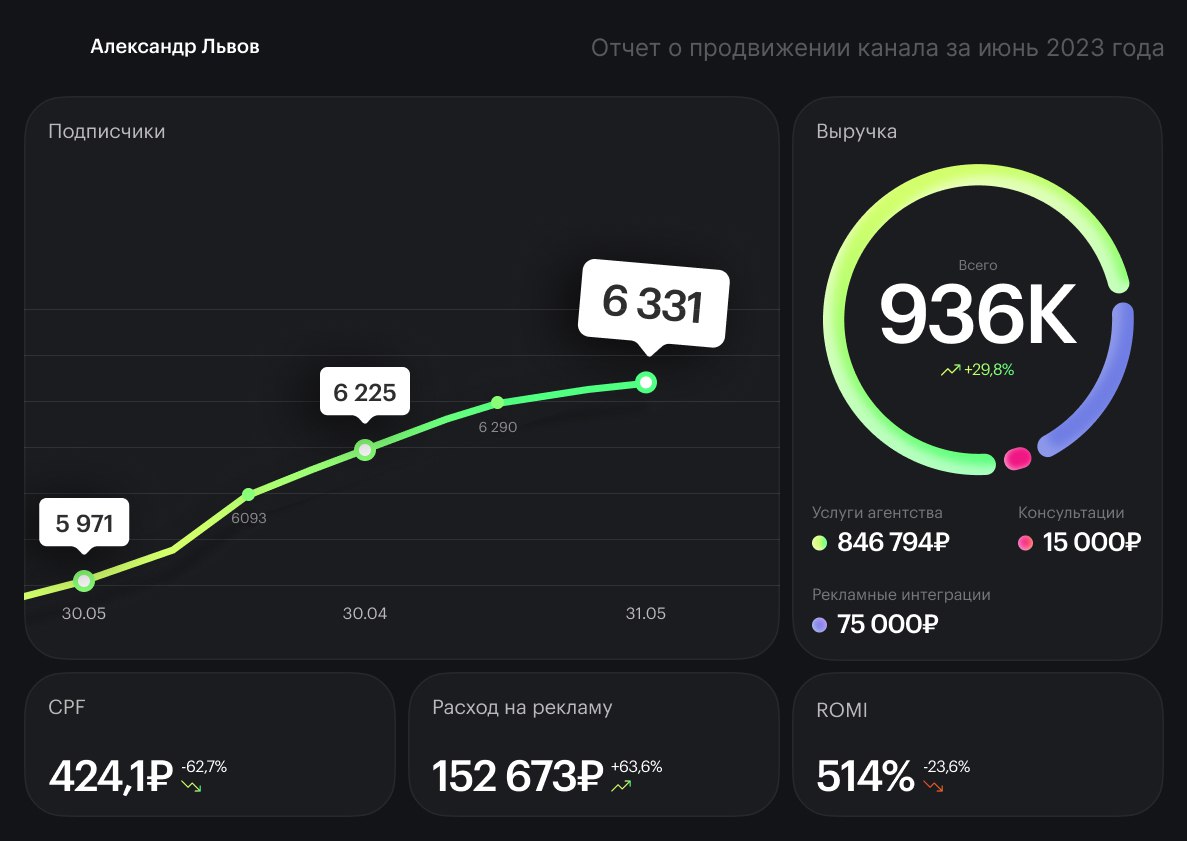Click the pink segment of revenue ring
Image resolution: width=1187 pixels, height=841 pixels.
pyautogui.click(x=1017, y=458)
